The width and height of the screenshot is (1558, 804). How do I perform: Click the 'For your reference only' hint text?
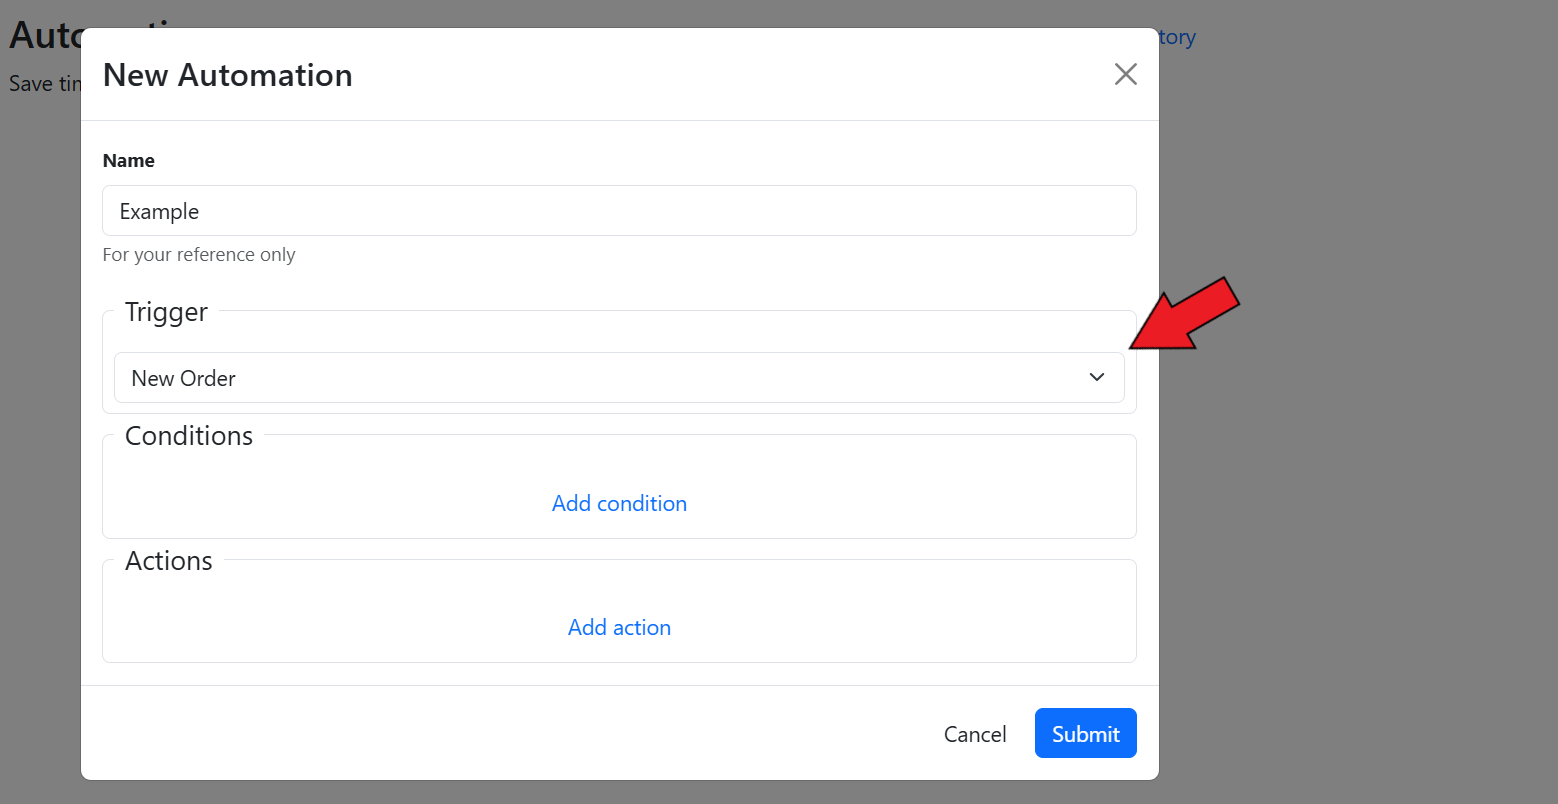[x=199, y=255]
